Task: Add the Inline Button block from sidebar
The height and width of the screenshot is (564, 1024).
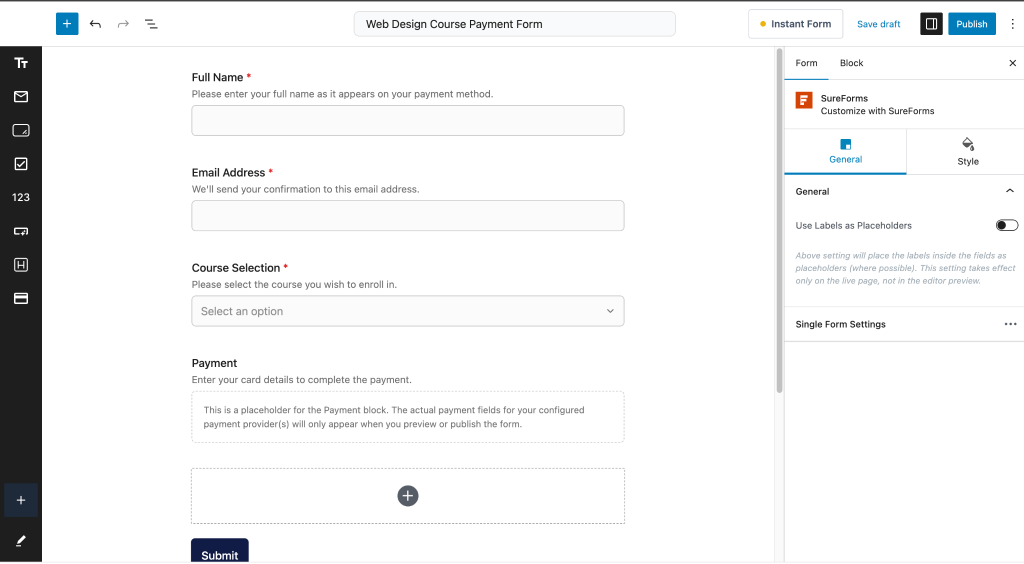Action: pyautogui.click(x=21, y=231)
